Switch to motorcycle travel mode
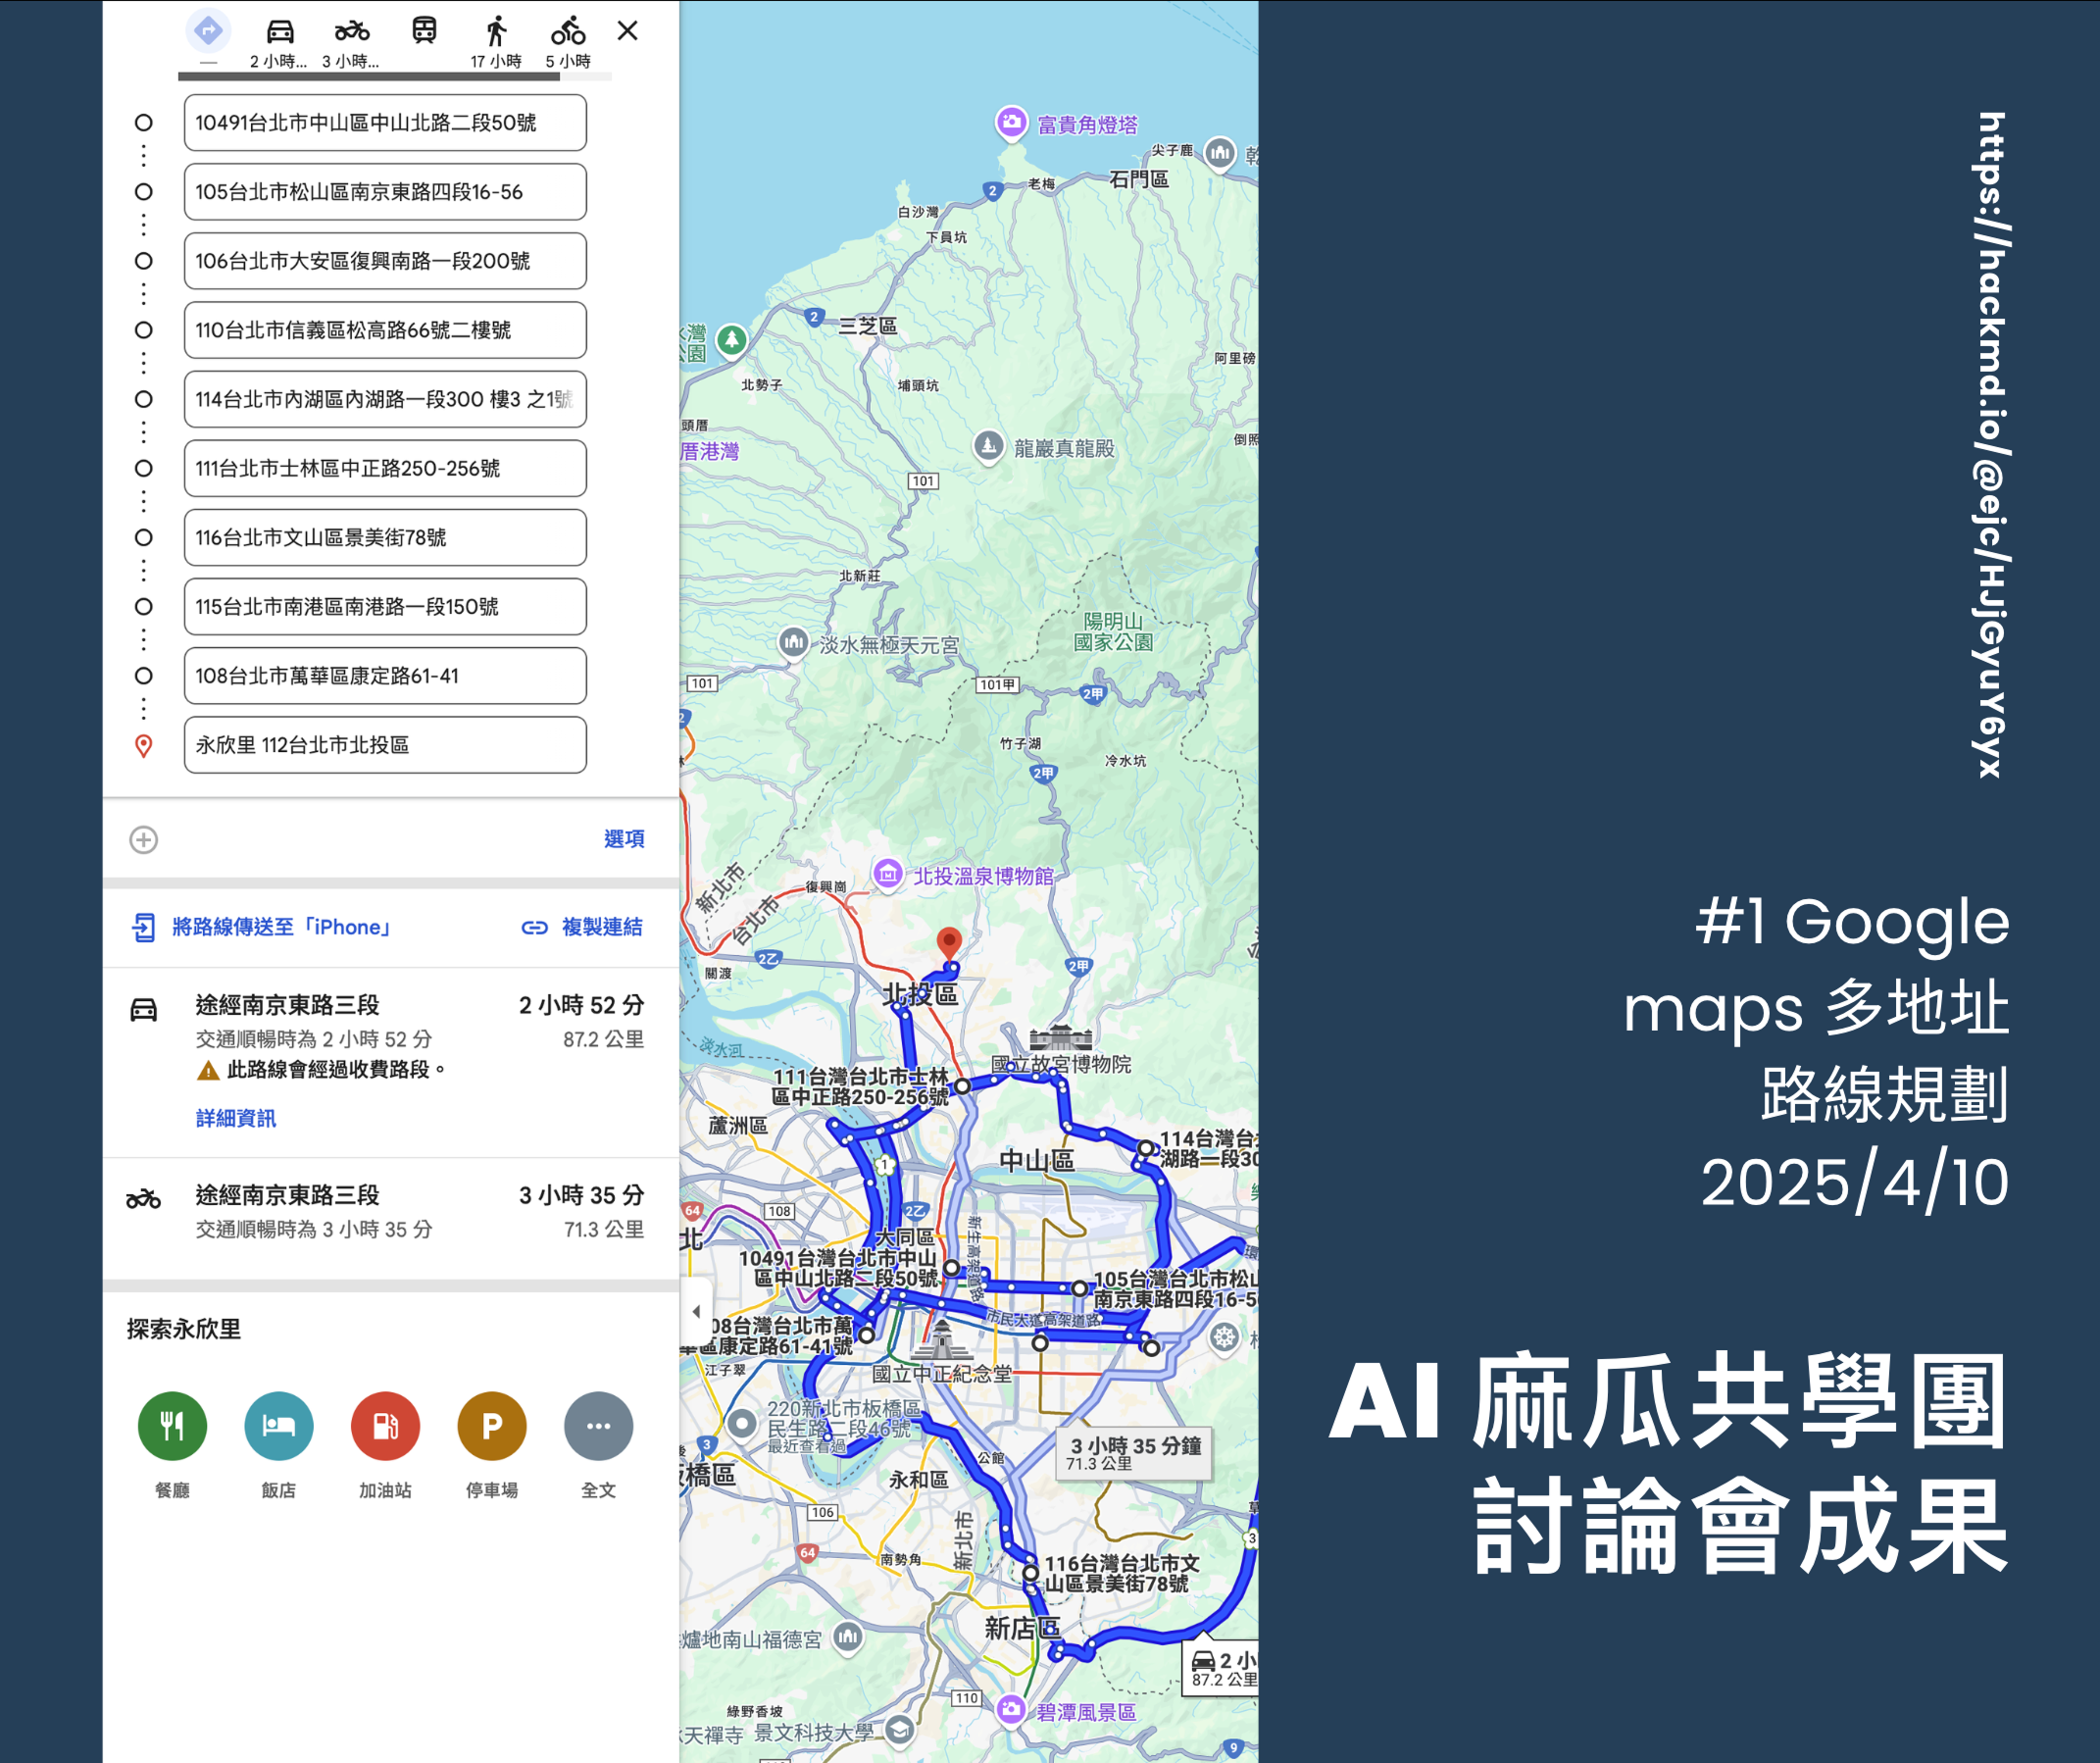Viewport: 2100px width, 1763px height. click(352, 31)
